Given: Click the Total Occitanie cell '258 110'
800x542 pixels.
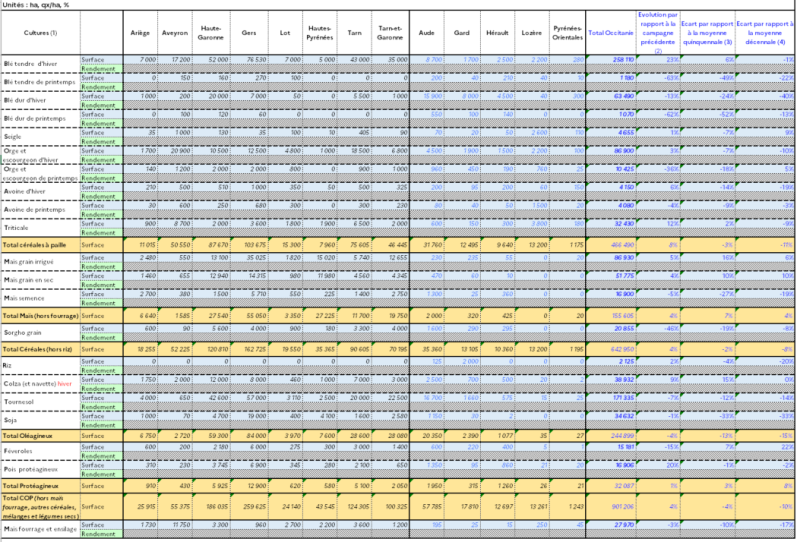Looking at the screenshot, I should (623, 60).
